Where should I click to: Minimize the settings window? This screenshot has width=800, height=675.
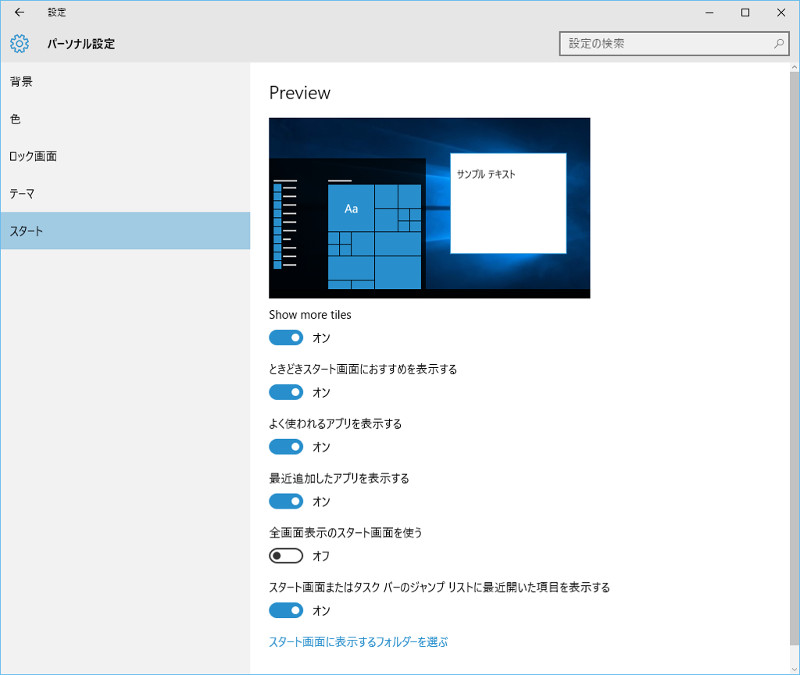pos(709,12)
